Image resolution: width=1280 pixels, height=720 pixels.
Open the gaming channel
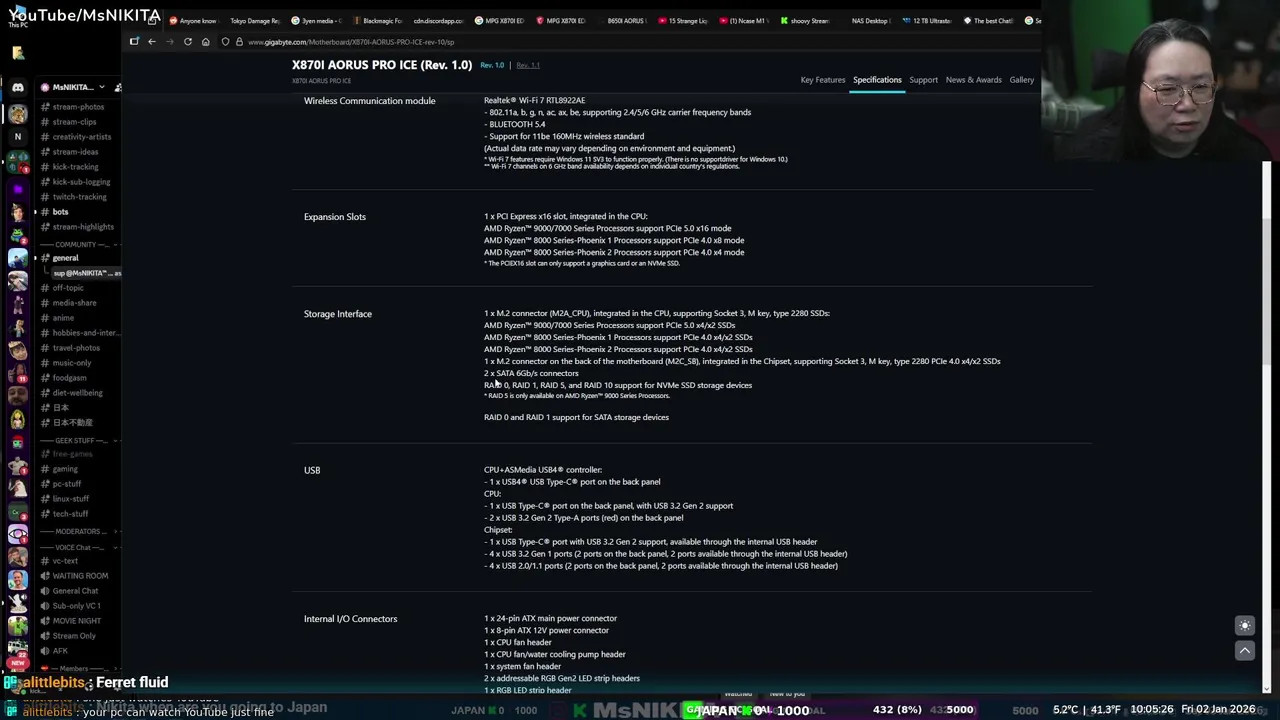65,468
